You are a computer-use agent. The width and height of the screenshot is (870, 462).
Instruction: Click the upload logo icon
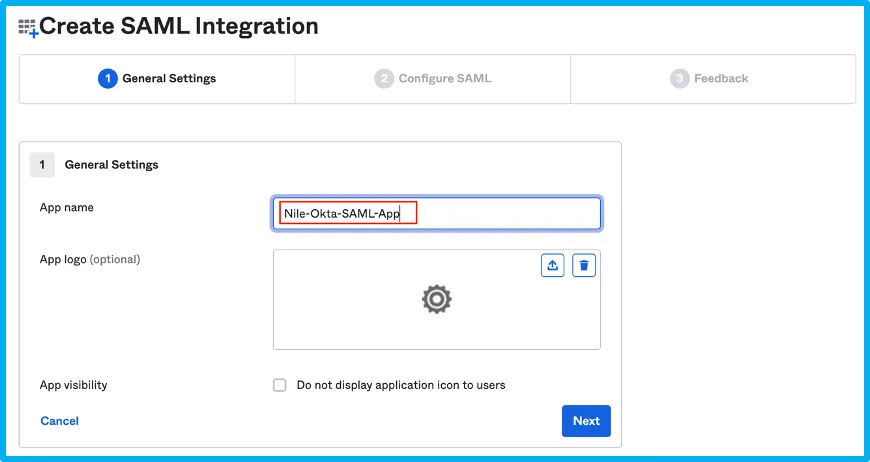(553, 266)
